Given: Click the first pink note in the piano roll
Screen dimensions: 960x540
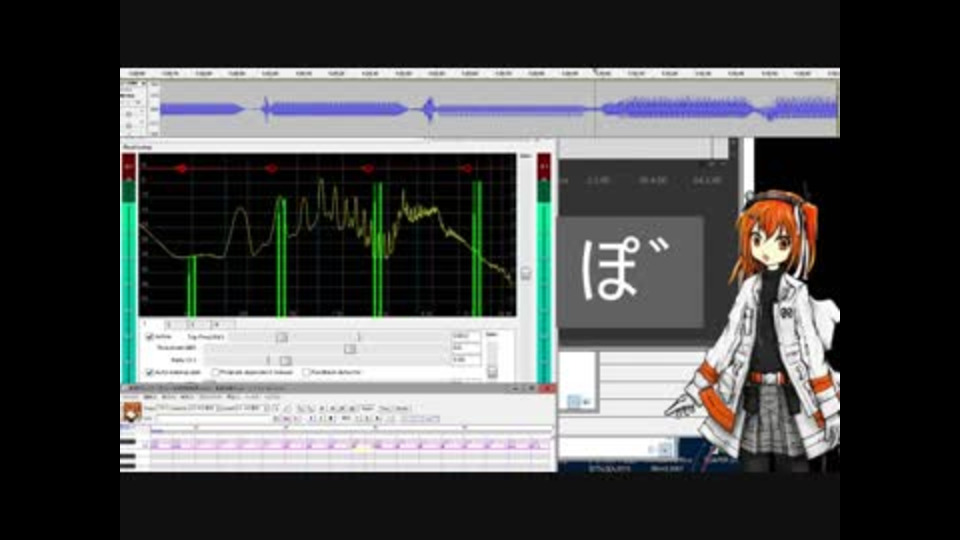Looking at the screenshot, I should click(x=161, y=445).
